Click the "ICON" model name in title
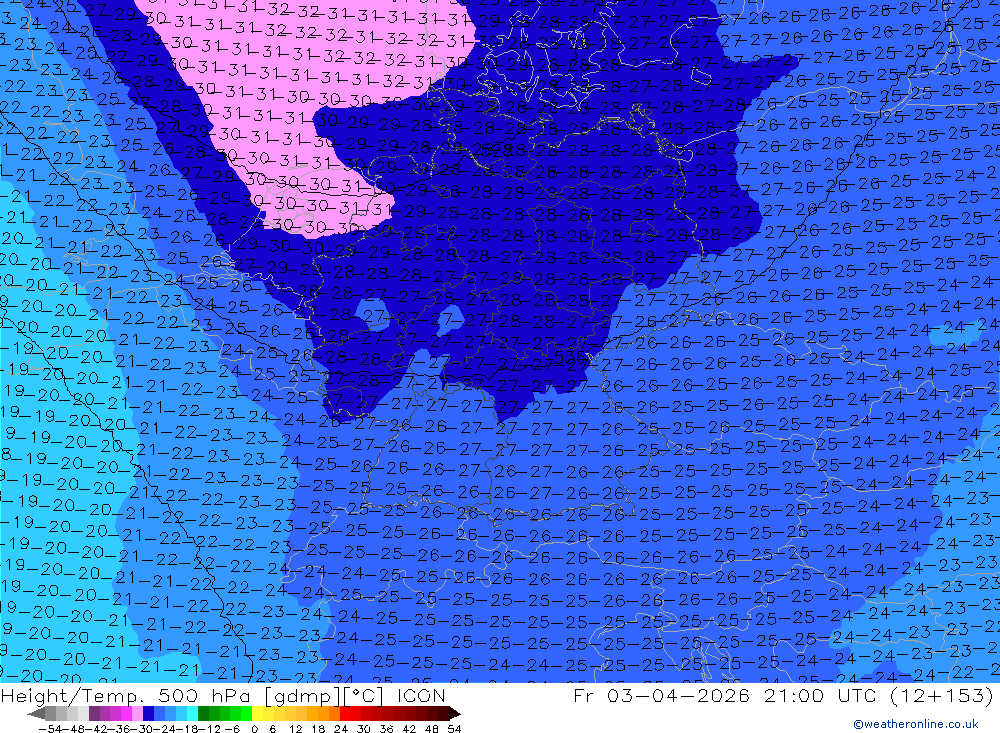1000x733 pixels. point(421,695)
